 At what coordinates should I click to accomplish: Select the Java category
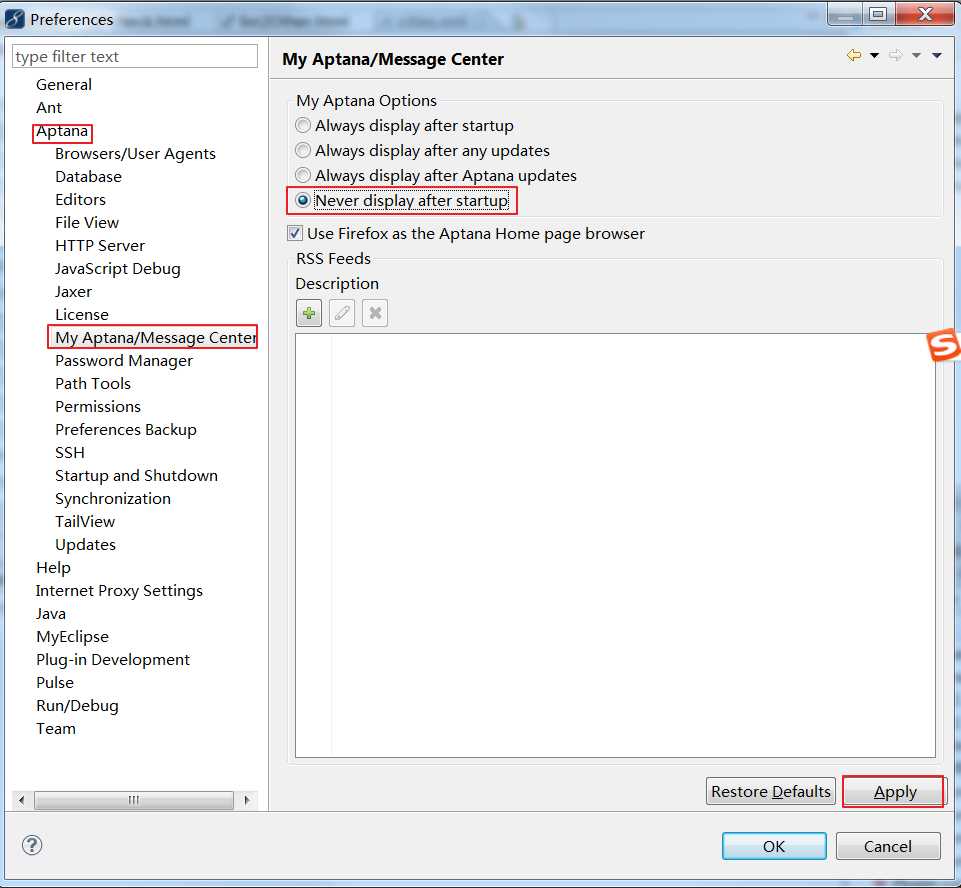[x=51, y=614]
